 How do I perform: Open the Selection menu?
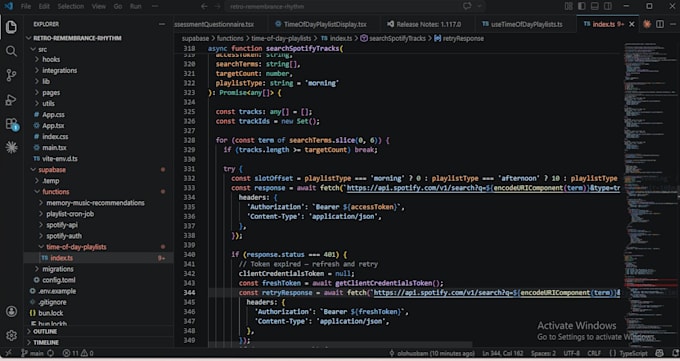(71, 7)
